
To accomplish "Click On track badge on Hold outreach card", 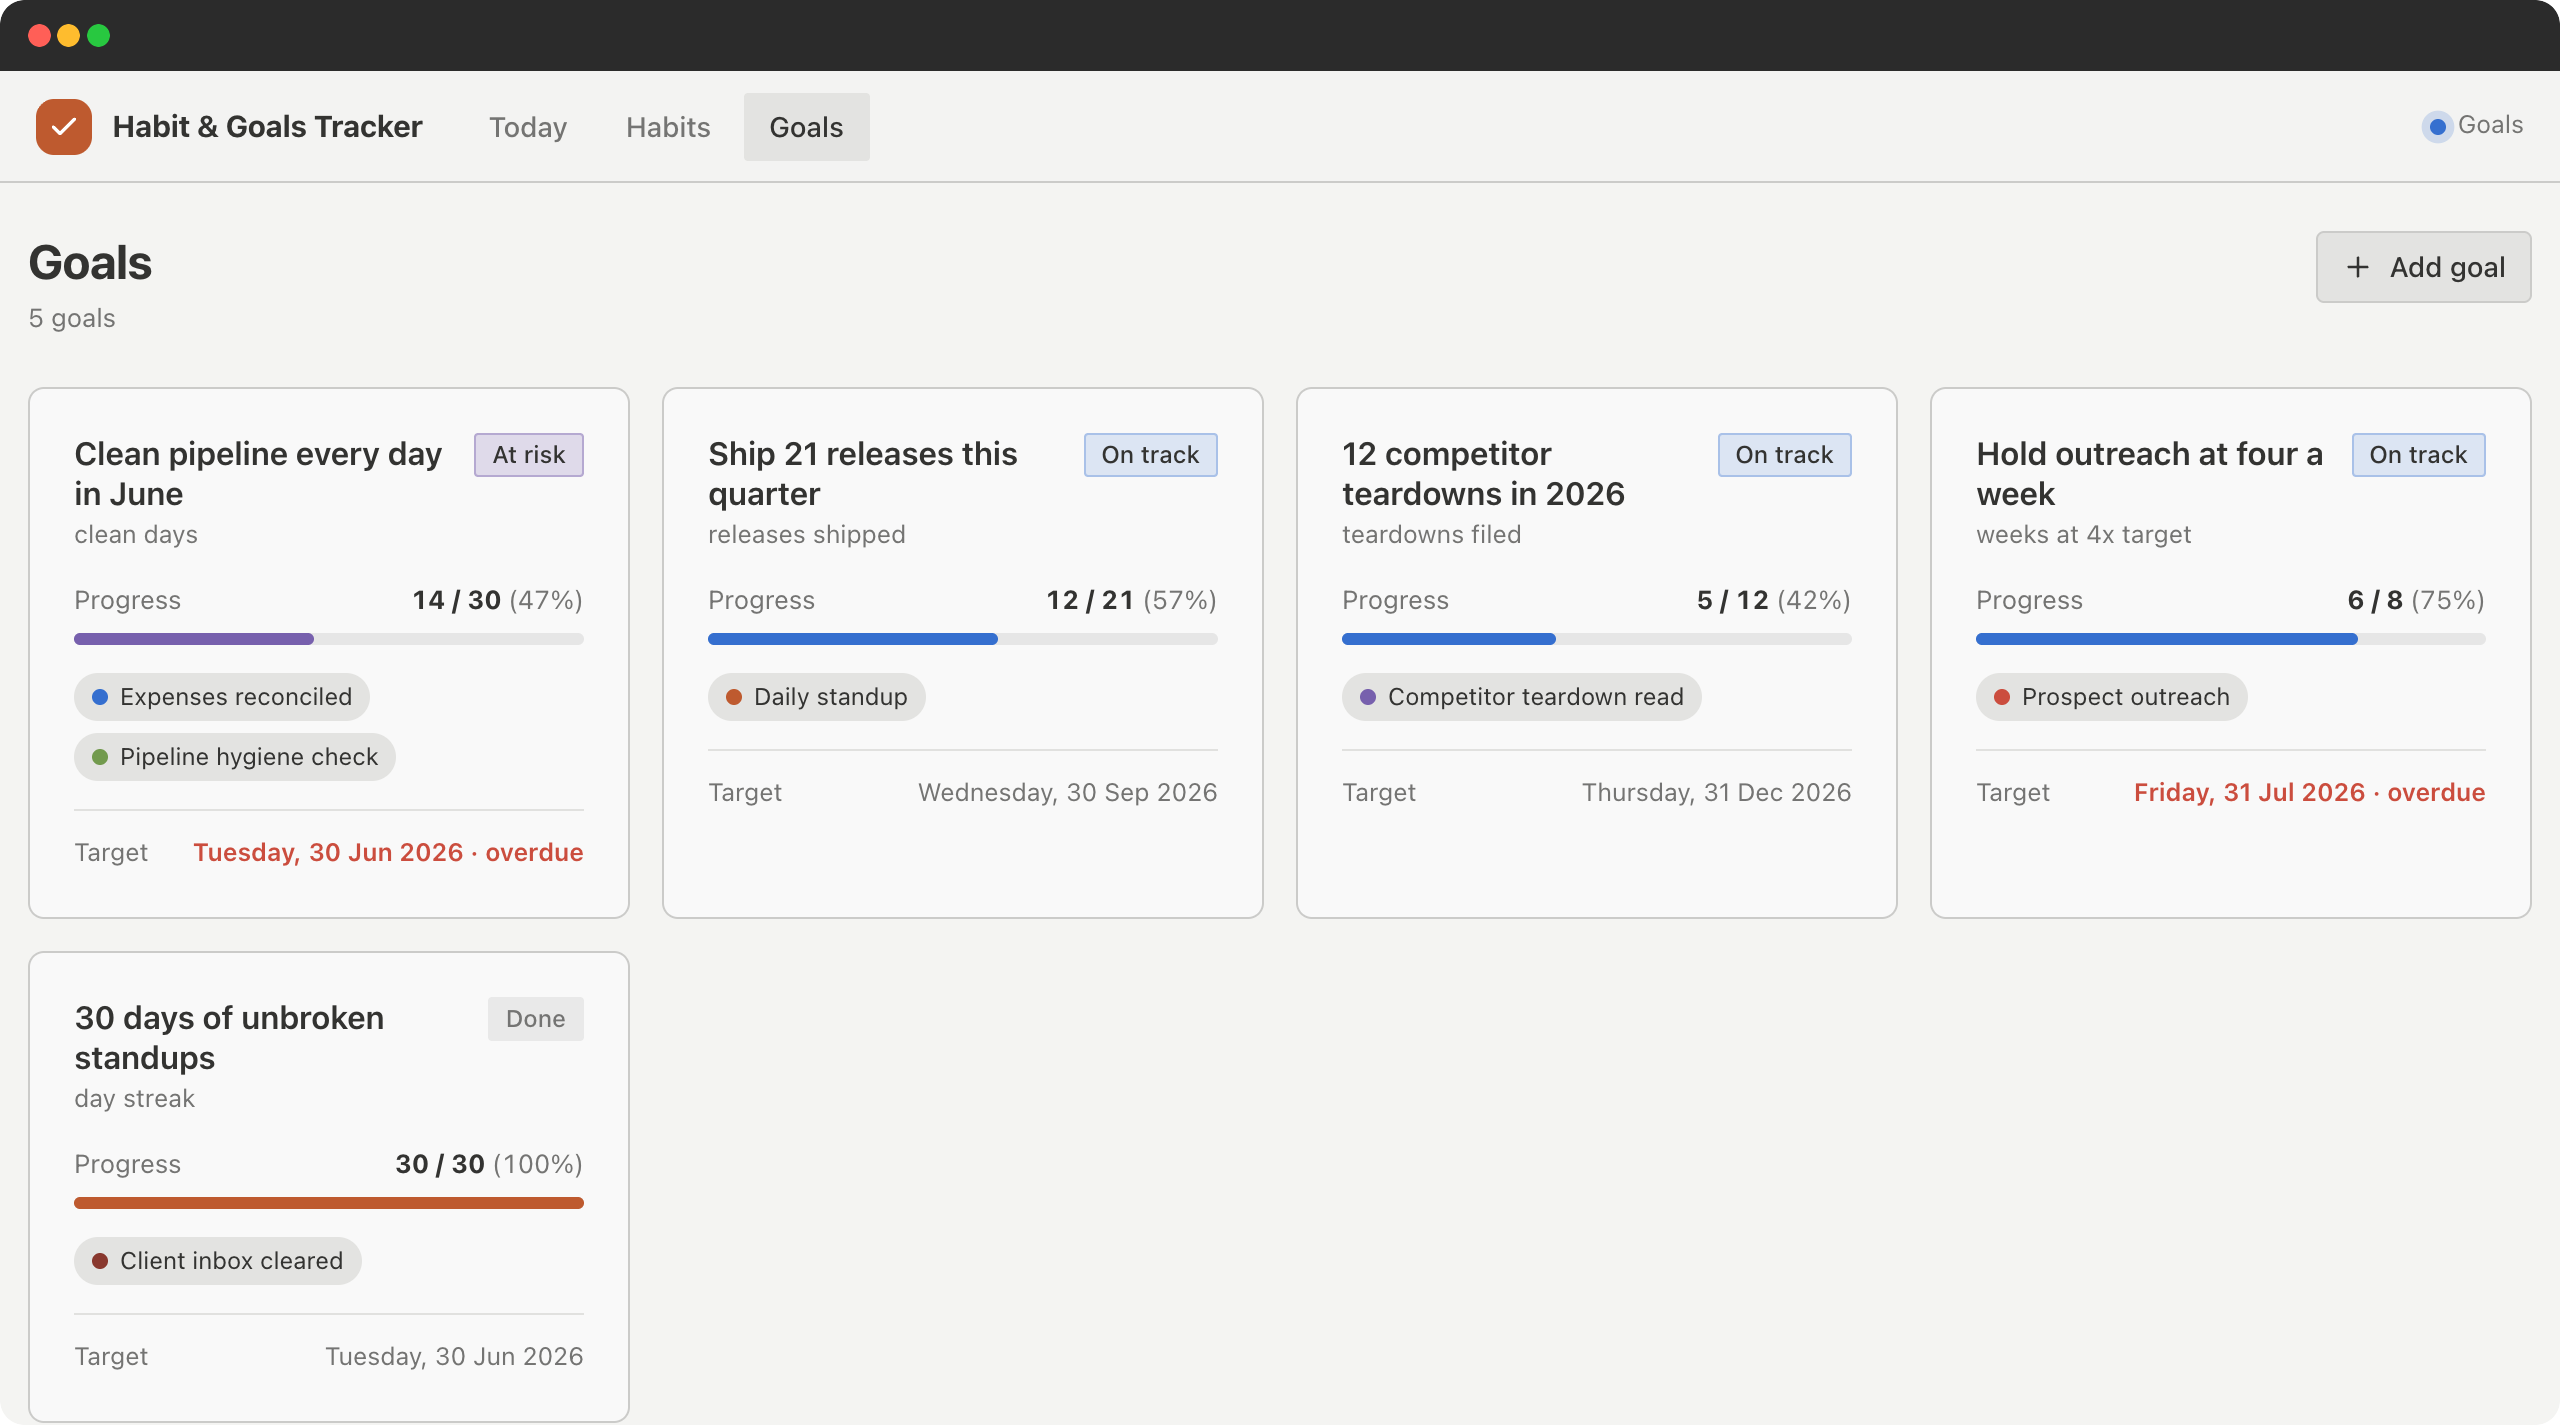I will pos(2419,455).
